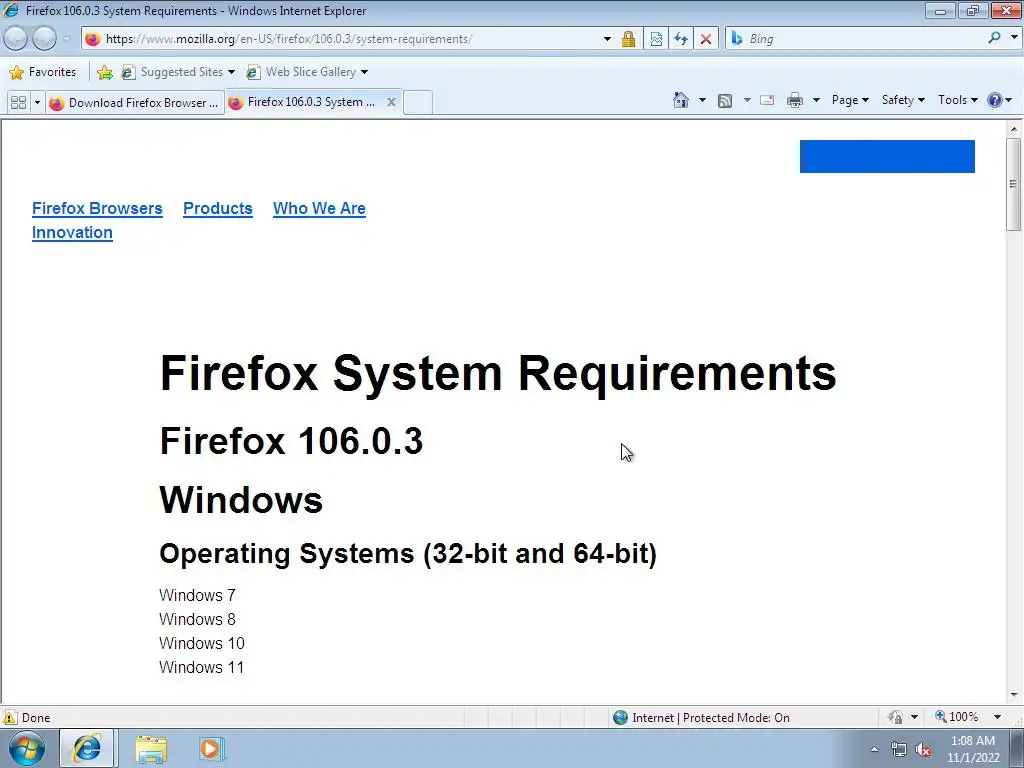Image resolution: width=1024 pixels, height=768 pixels.
Task: Open Suggested Sites dropdown
Action: coord(178,72)
